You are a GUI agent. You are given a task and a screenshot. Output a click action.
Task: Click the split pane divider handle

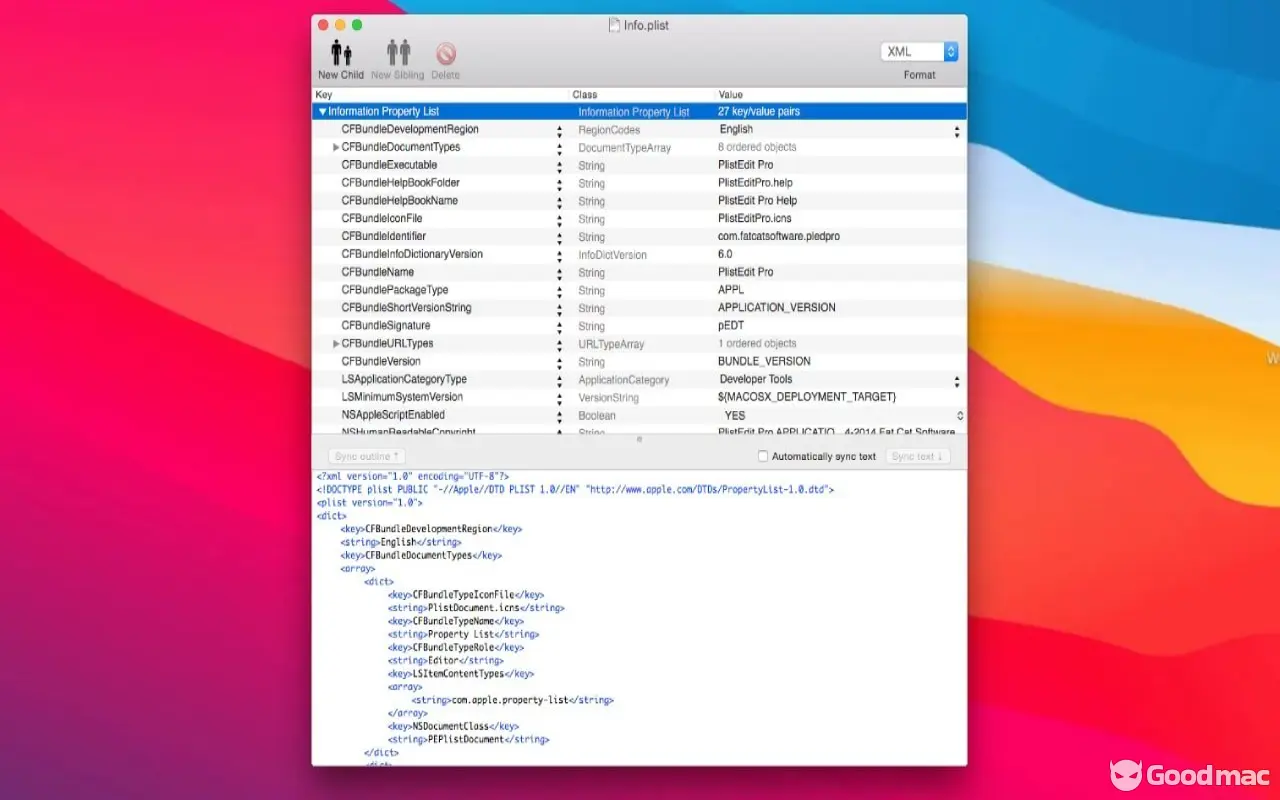(x=639, y=439)
